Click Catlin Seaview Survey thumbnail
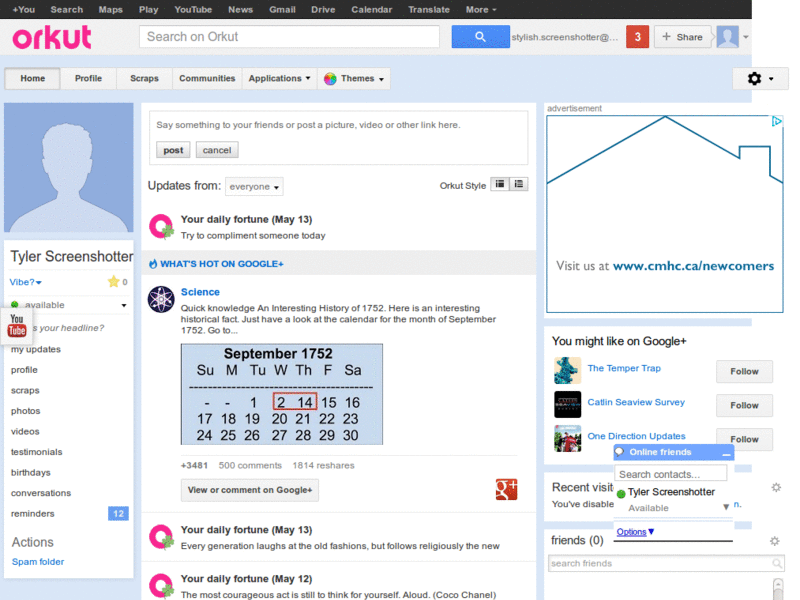The height and width of the screenshot is (600, 800). point(567,405)
